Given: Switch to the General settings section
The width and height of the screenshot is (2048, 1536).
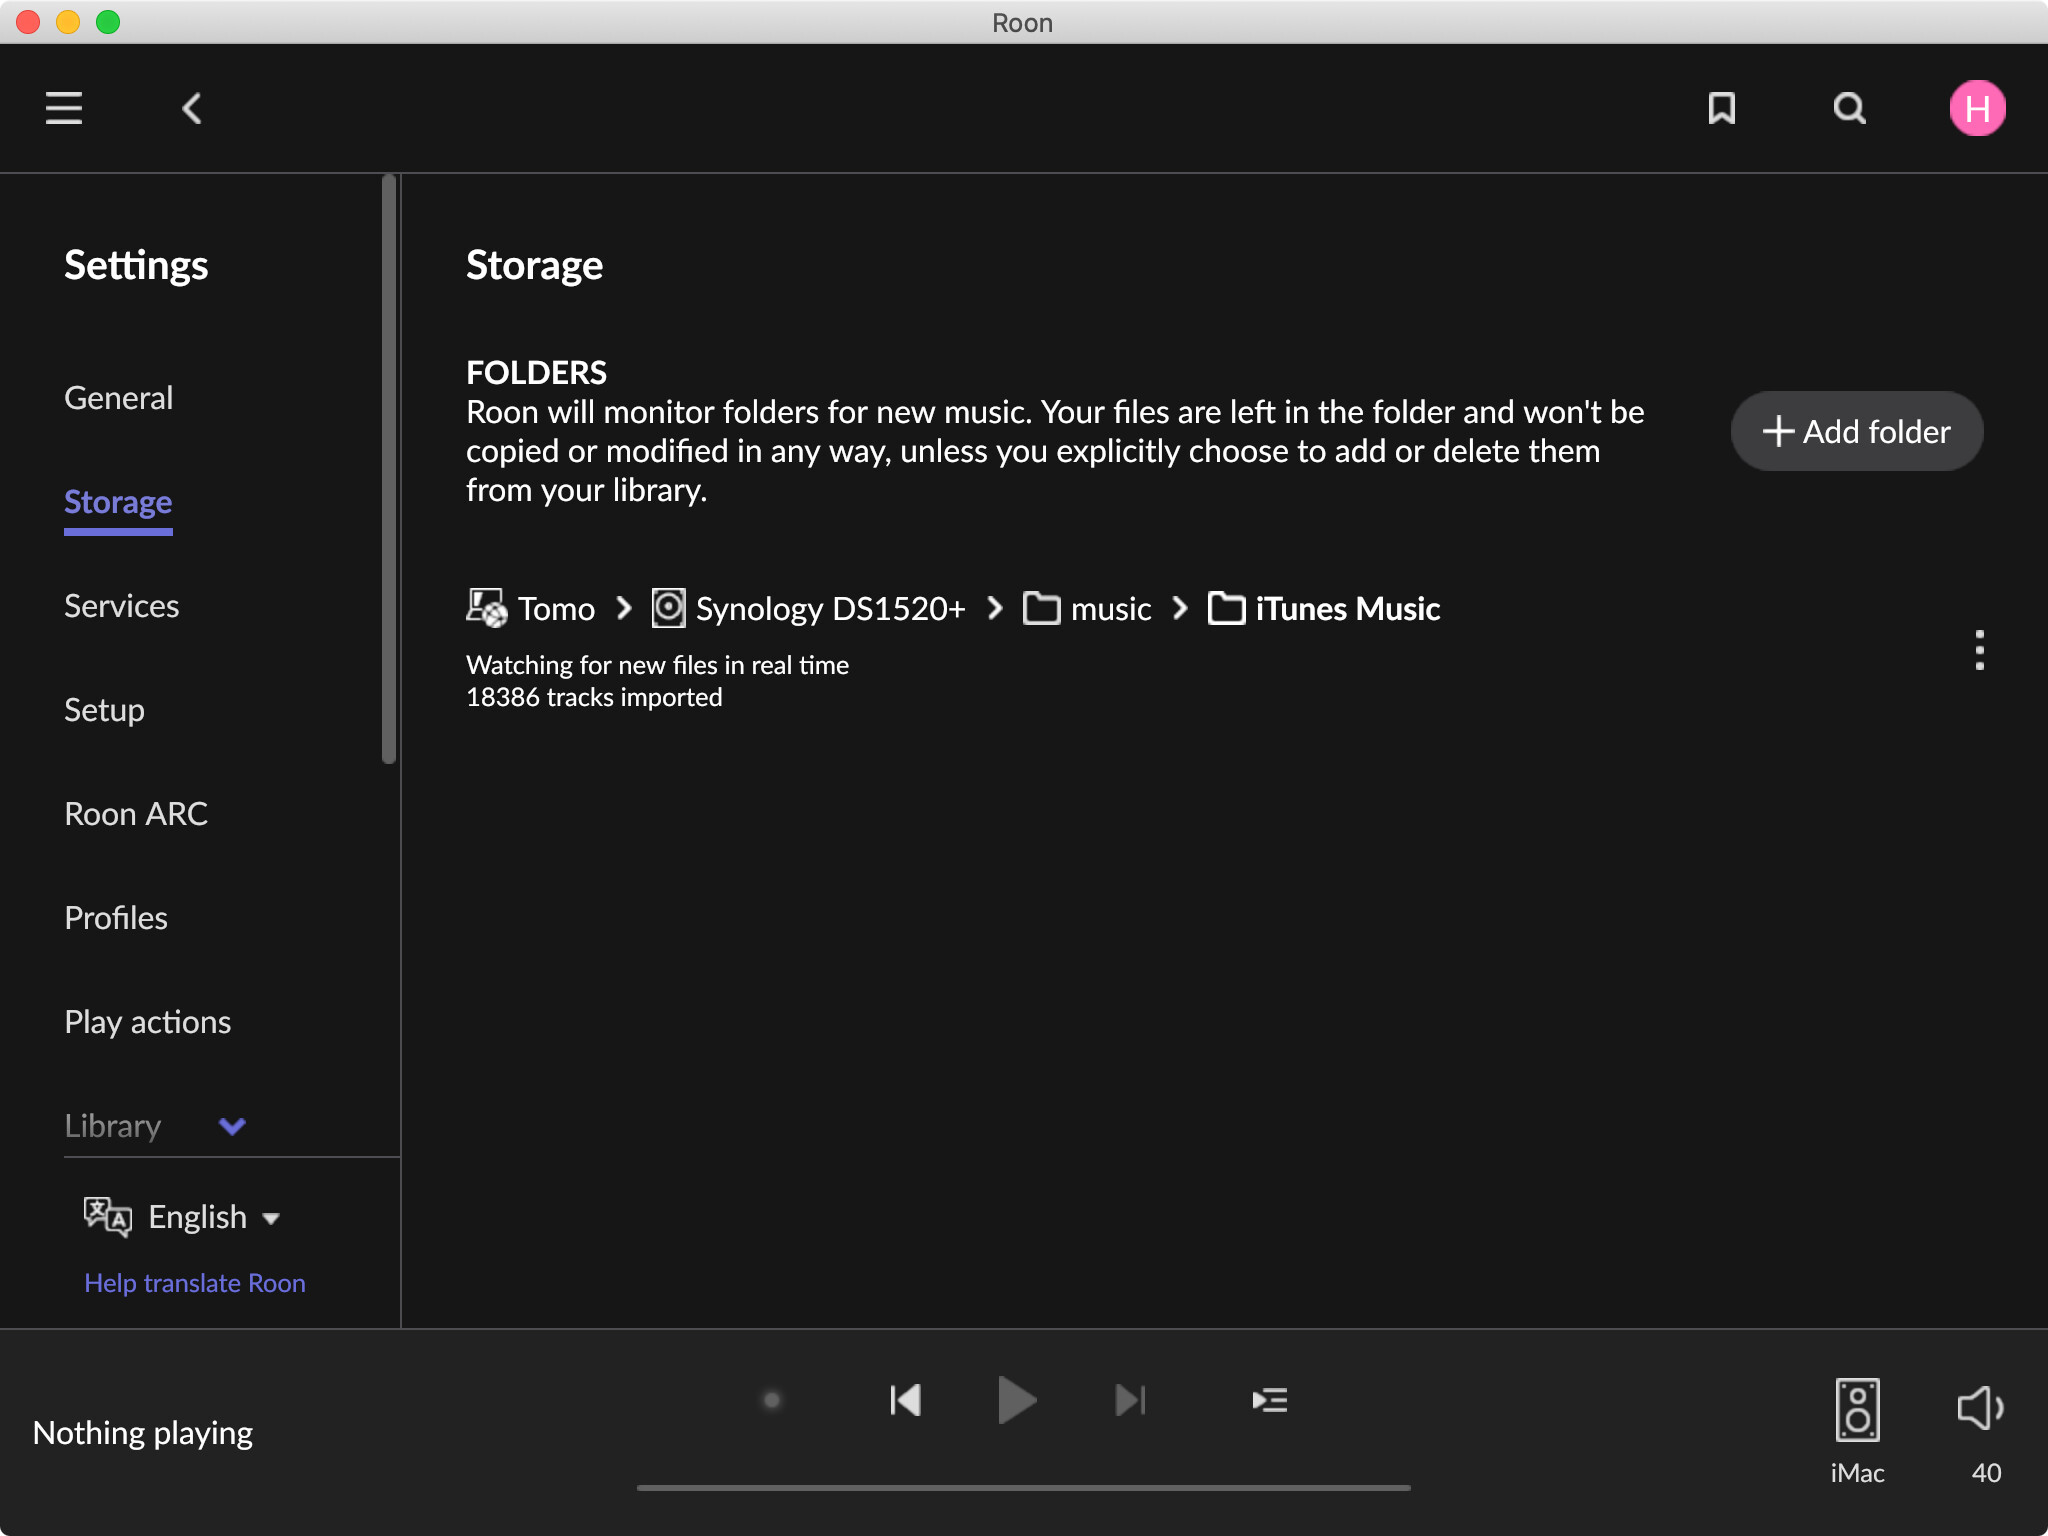Looking at the screenshot, I should point(118,397).
